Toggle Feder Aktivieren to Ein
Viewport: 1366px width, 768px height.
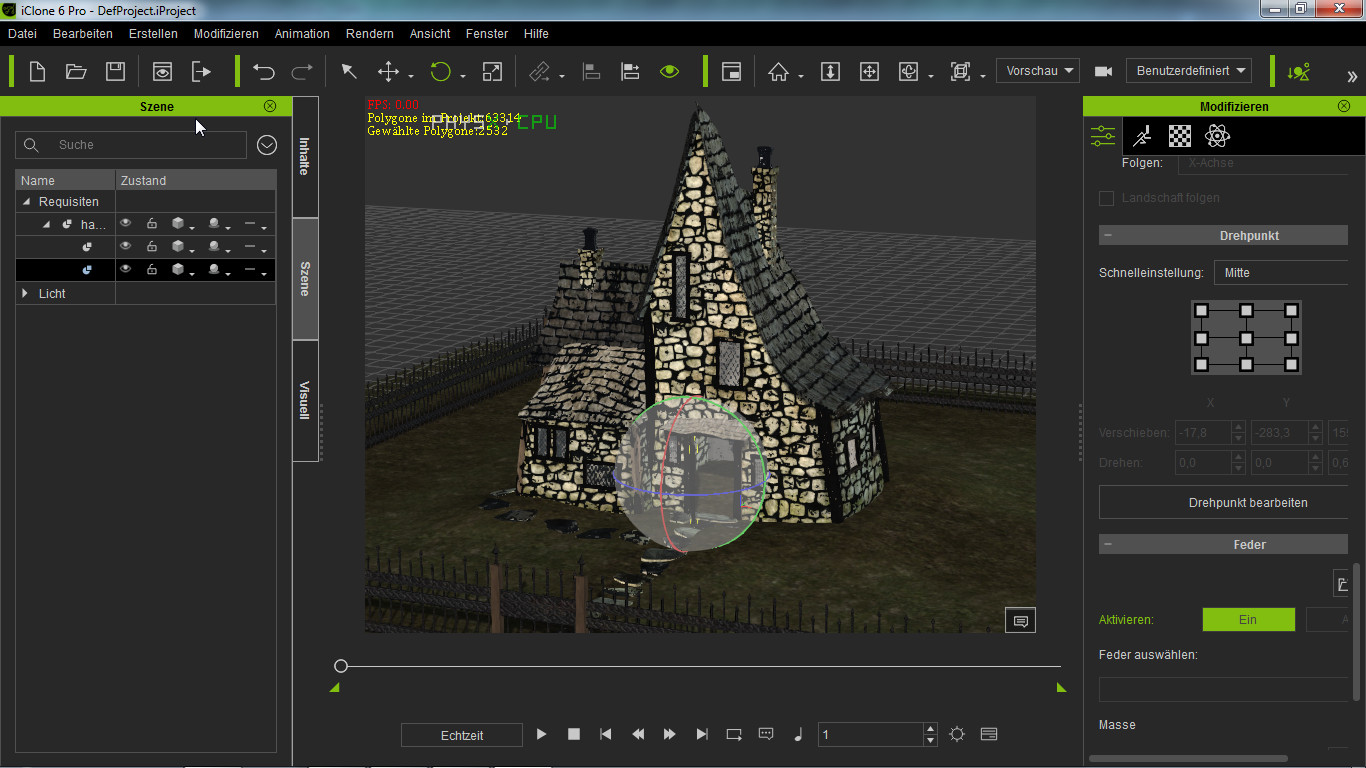coord(1248,620)
